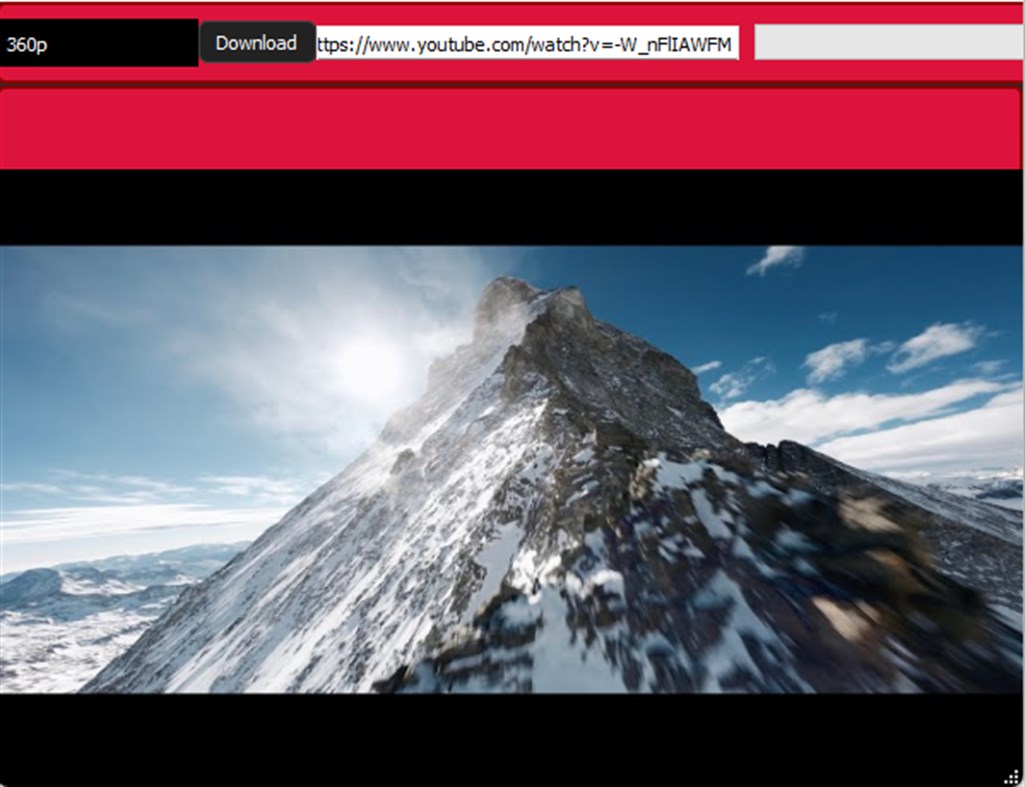This screenshot has width=1025, height=787.
Task: Click the video player to pause playback
Action: [x=512, y=470]
